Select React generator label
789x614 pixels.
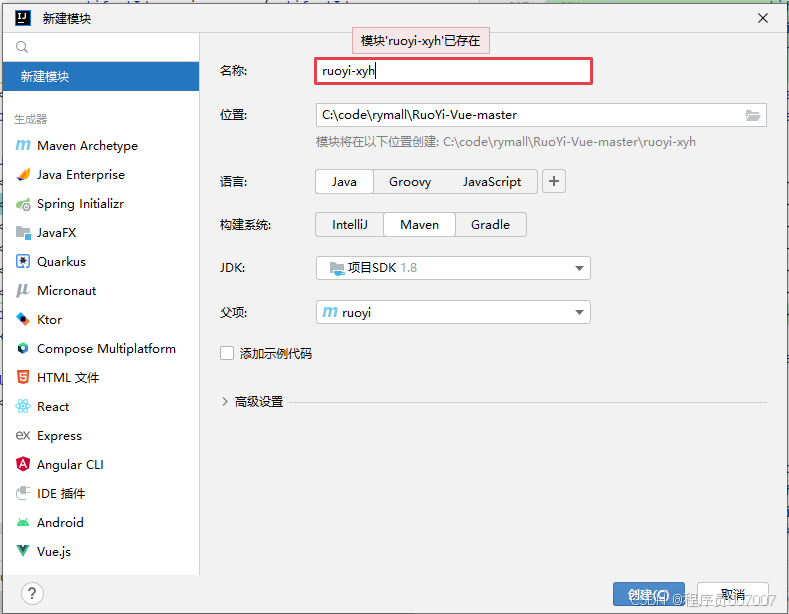pyautogui.click(x=53, y=407)
